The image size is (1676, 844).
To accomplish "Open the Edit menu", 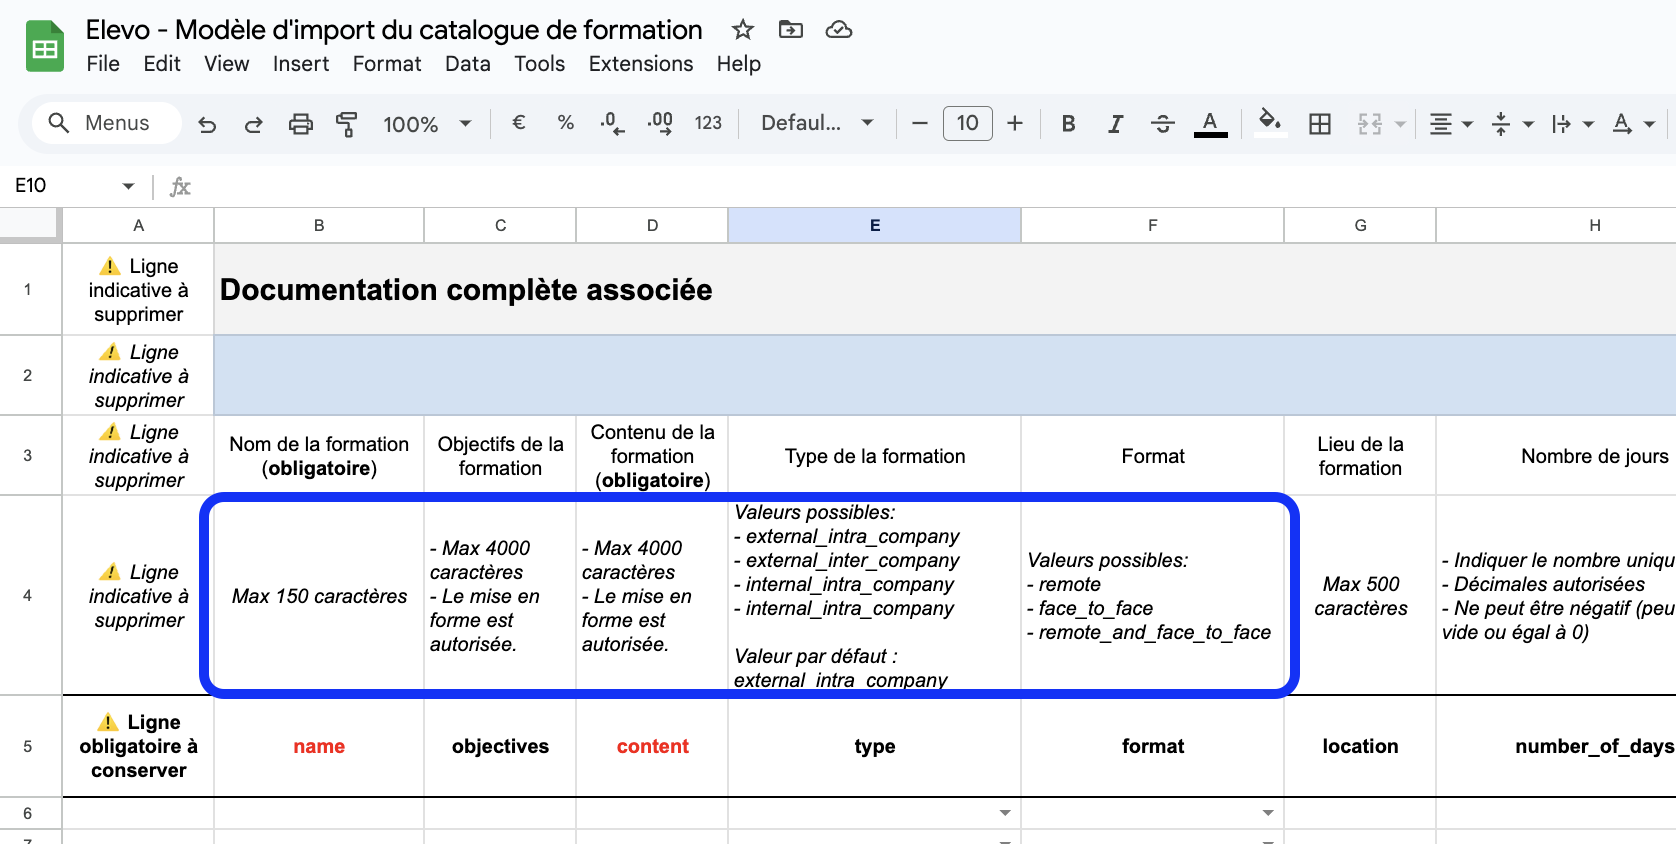I will [162, 64].
